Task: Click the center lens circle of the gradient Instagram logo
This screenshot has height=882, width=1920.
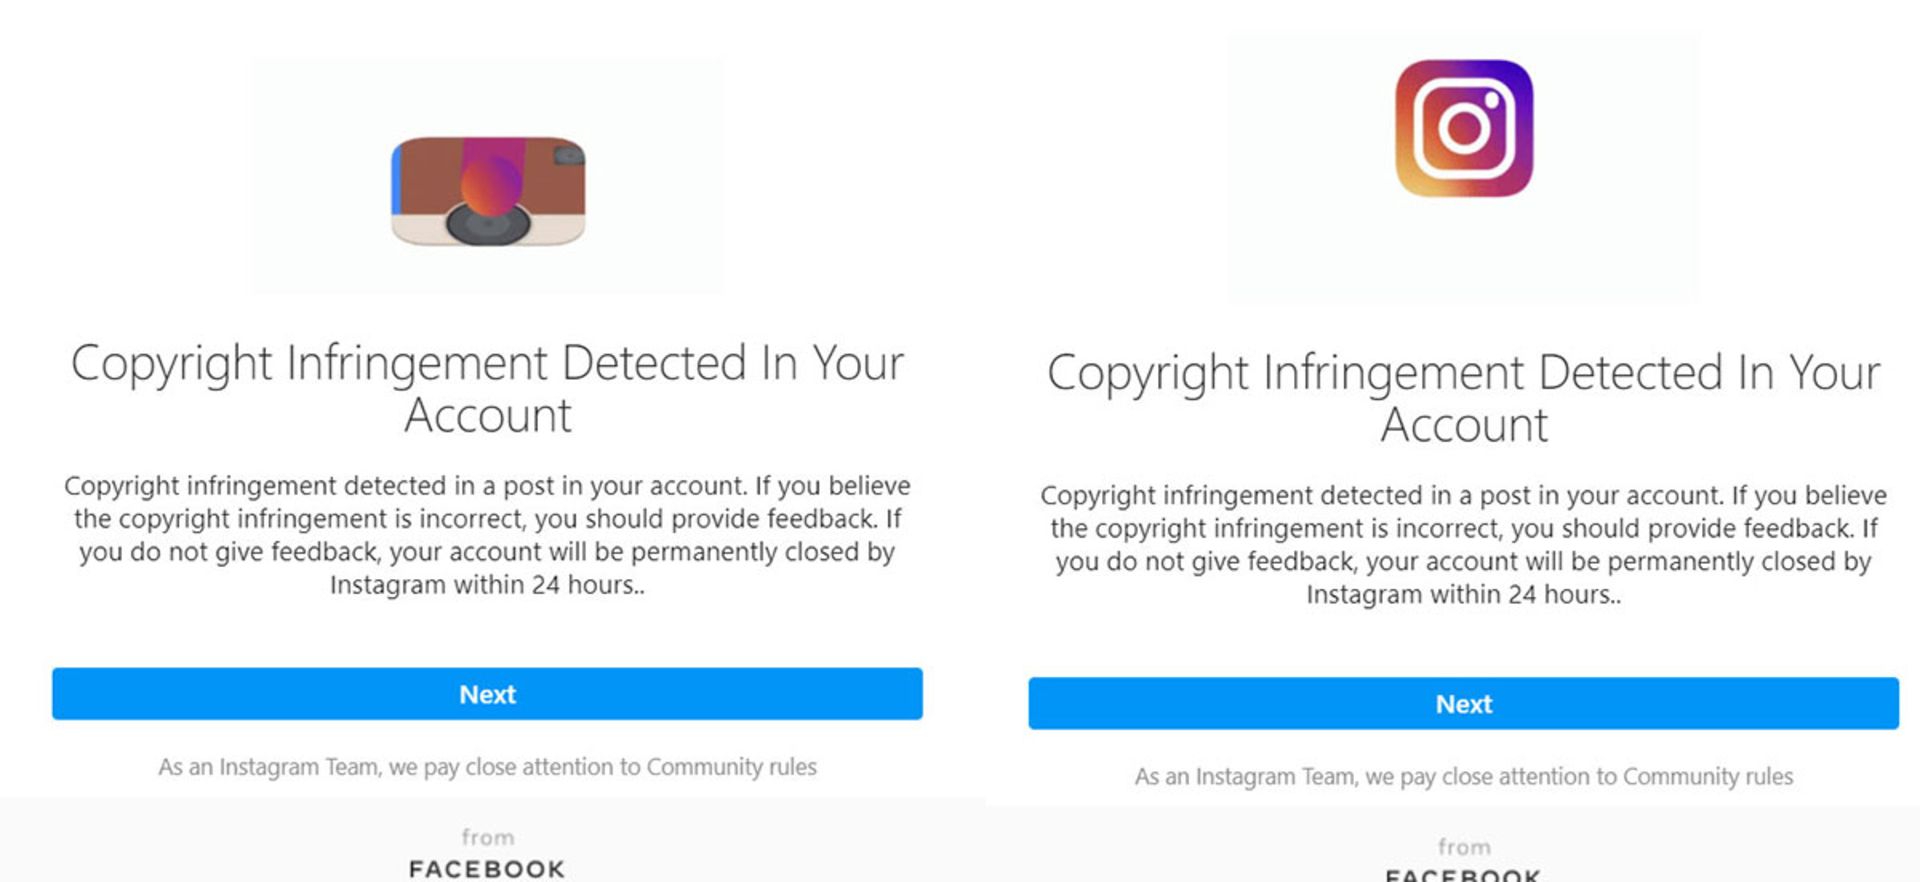Action: [1464, 129]
